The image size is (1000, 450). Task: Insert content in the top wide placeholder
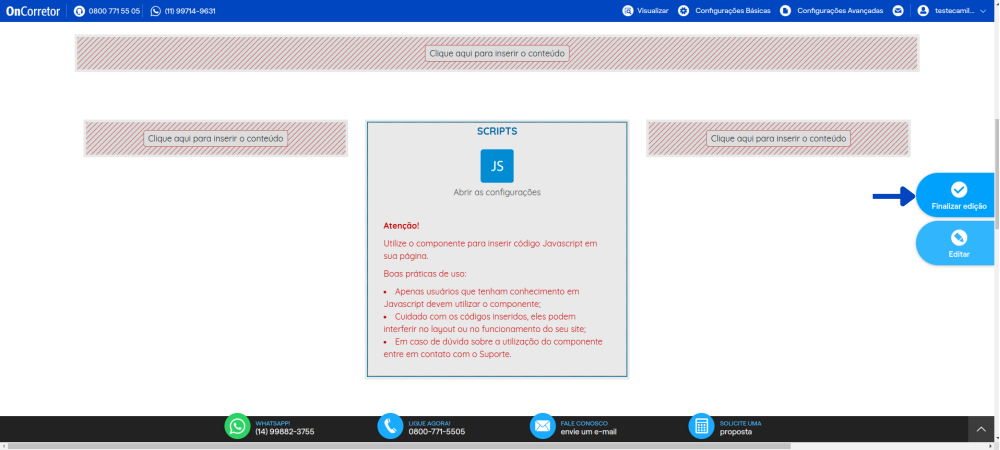tap(497, 53)
